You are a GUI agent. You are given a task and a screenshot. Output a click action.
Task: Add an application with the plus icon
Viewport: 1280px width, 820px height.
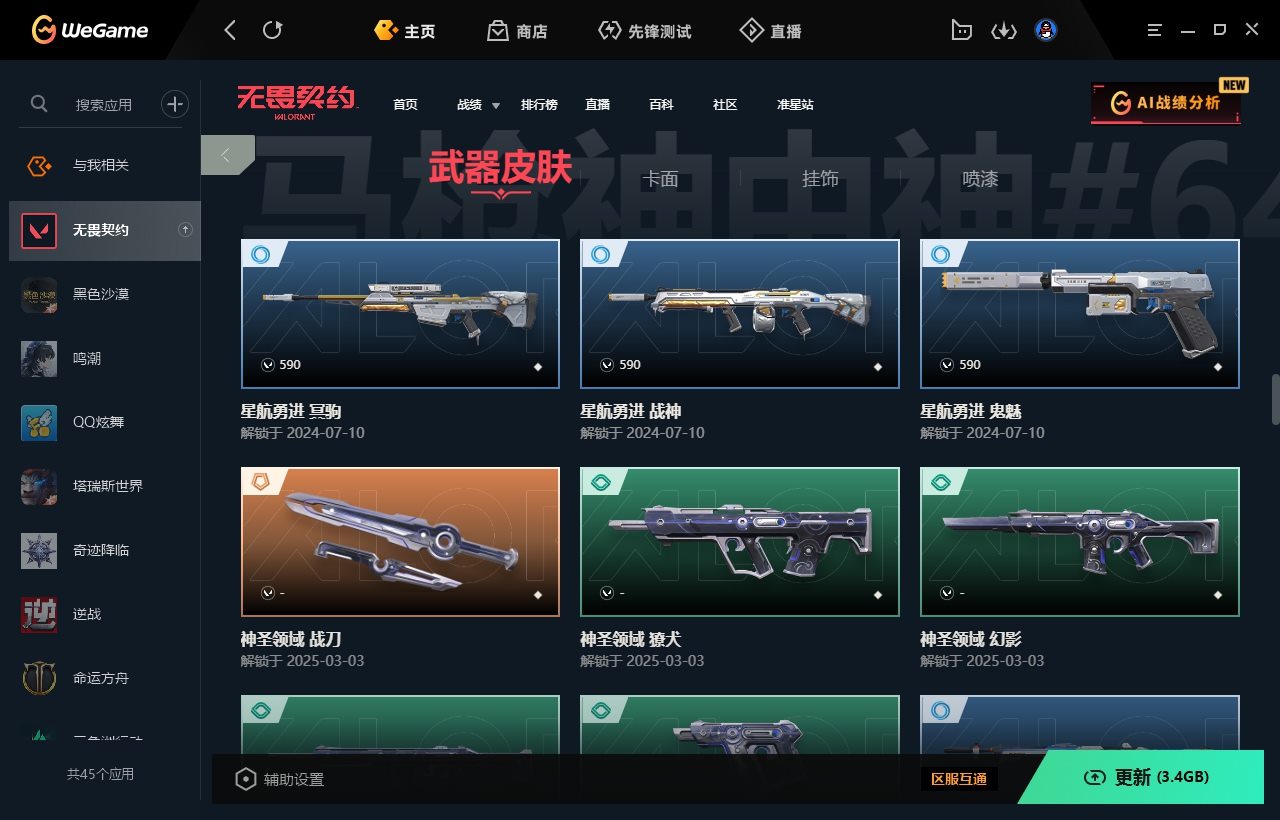(x=174, y=103)
